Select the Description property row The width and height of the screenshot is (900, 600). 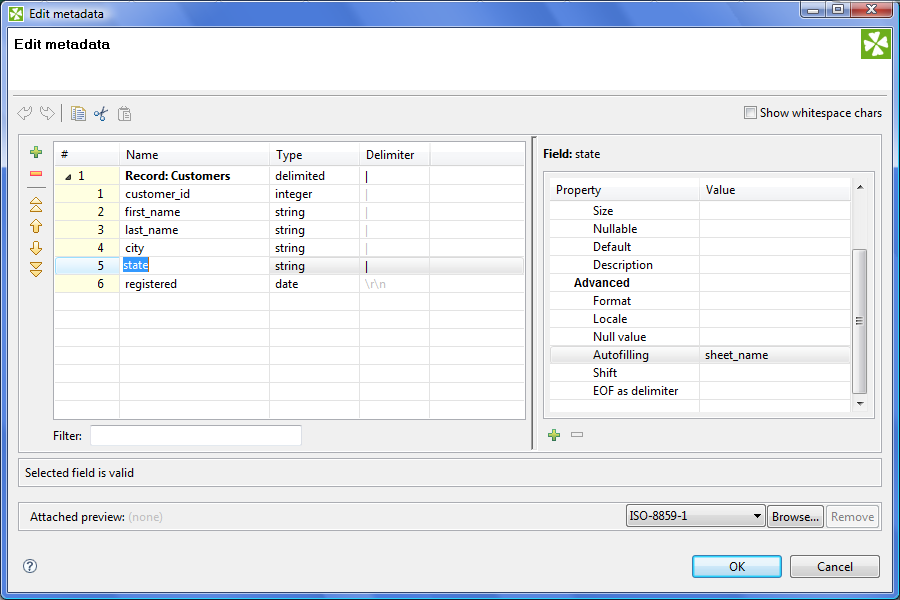[x=700, y=265]
